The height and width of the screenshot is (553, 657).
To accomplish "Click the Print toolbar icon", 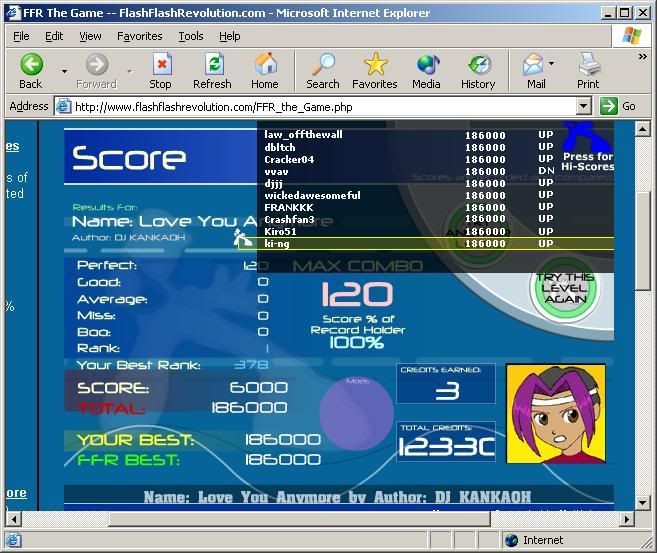I will point(588,66).
